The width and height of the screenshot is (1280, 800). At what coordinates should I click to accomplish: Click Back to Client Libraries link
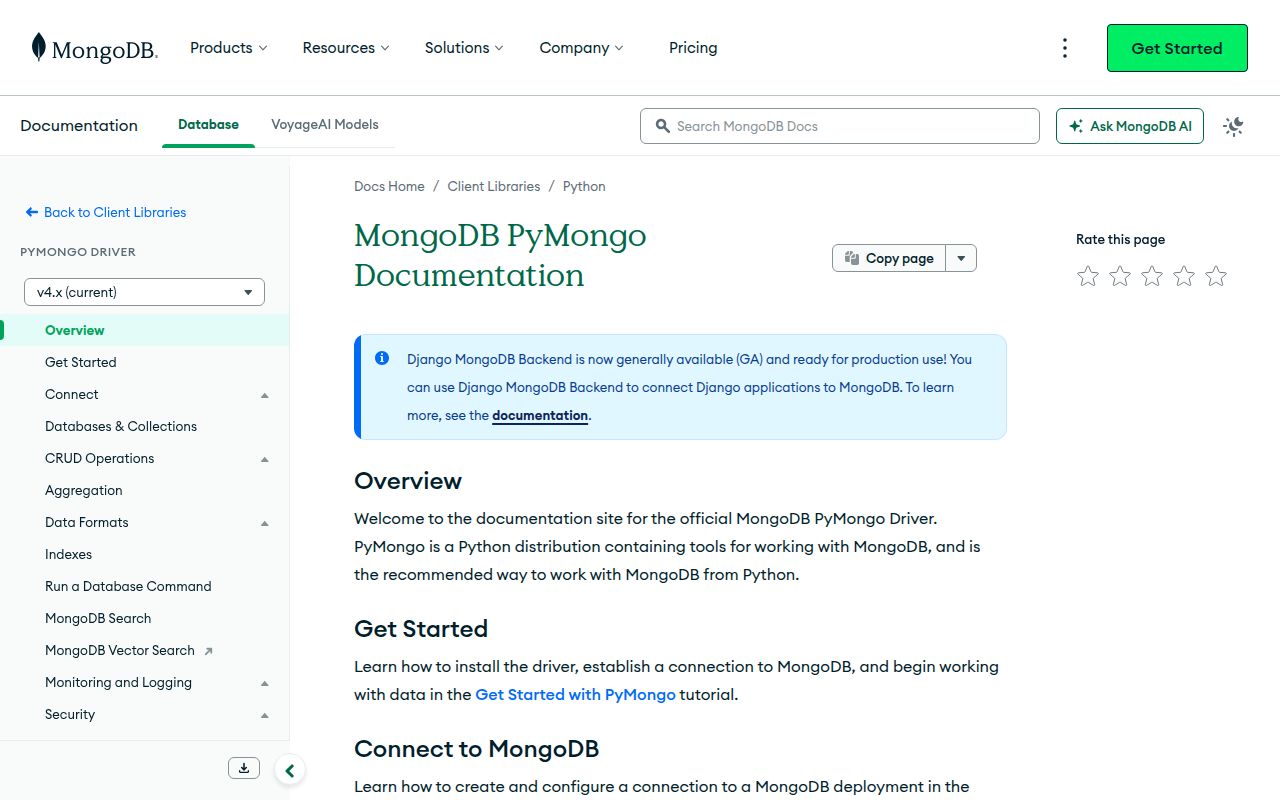(x=106, y=212)
